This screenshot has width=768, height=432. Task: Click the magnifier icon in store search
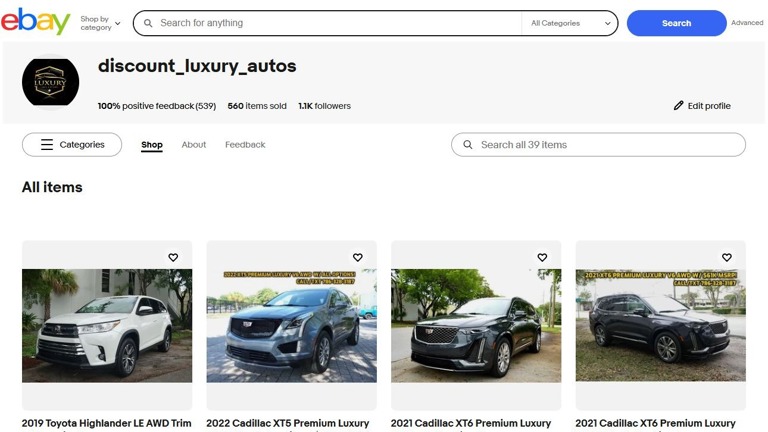click(x=468, y=145)
